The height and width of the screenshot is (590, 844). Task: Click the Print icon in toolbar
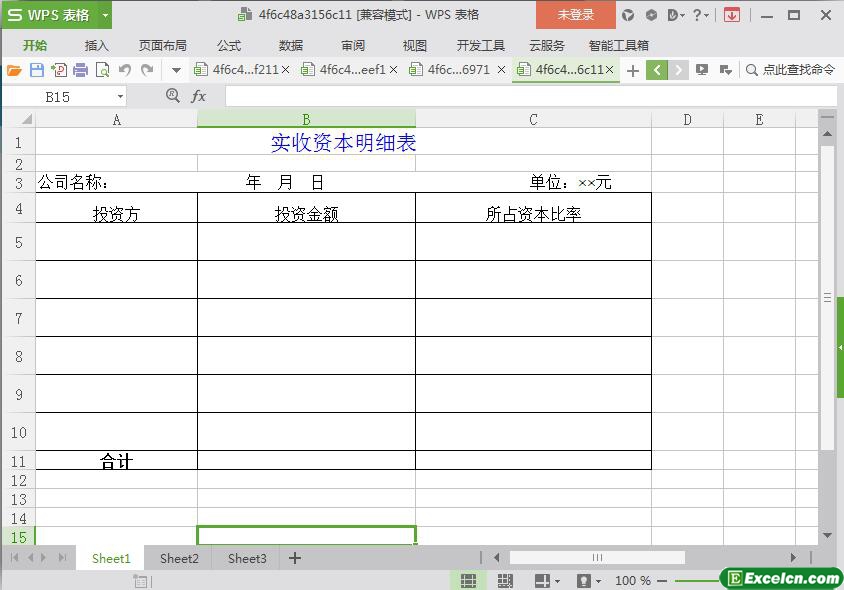point(81,70)
